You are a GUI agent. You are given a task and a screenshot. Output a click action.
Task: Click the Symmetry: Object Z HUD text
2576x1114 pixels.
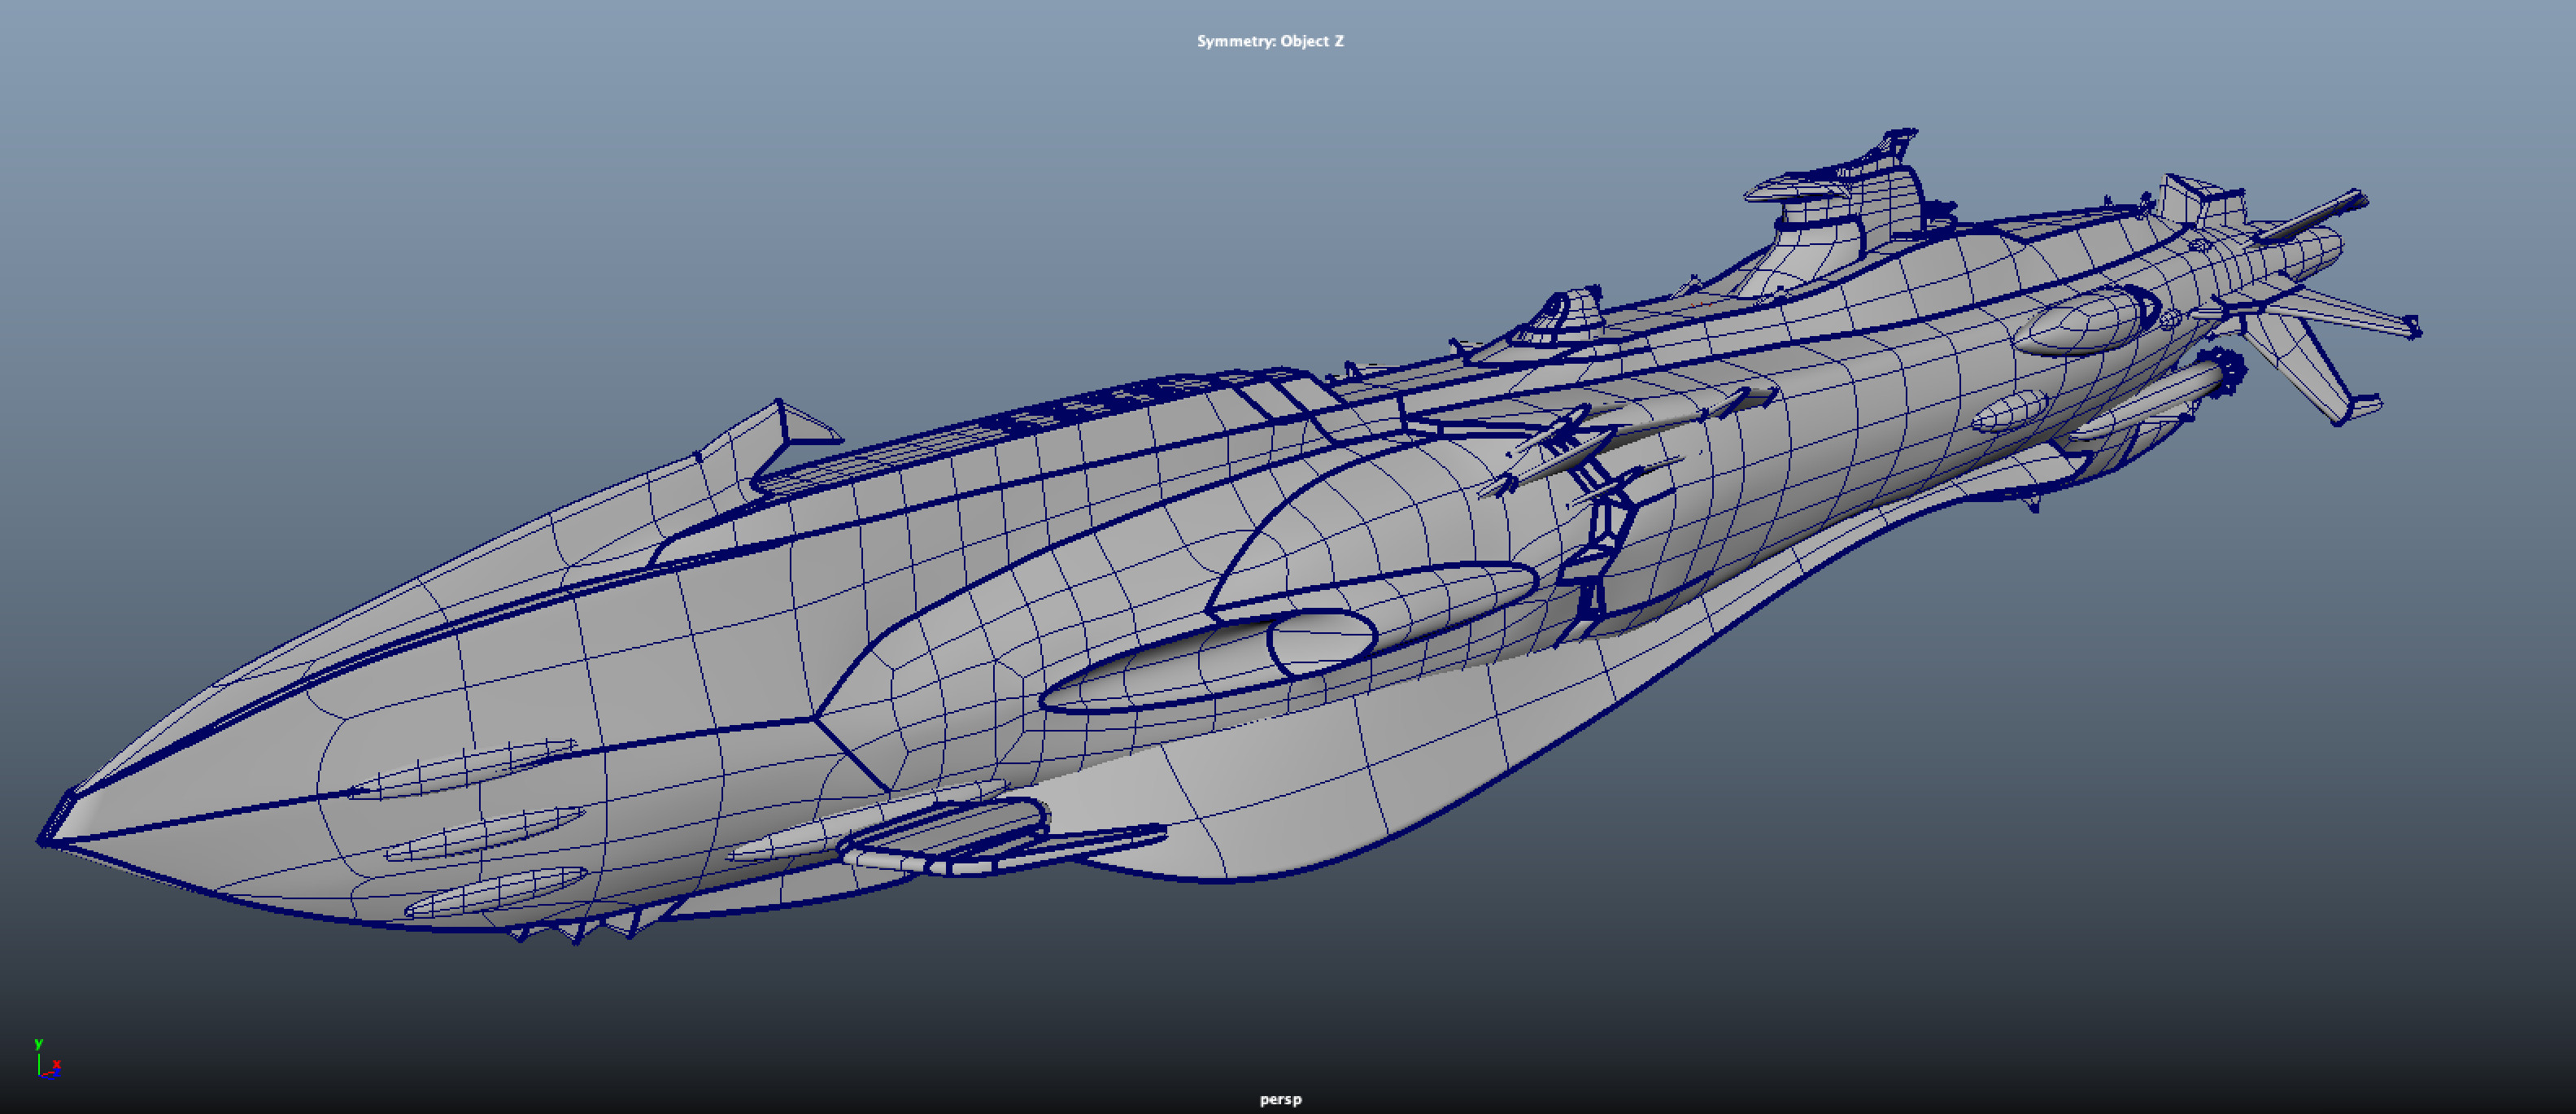1271,41
